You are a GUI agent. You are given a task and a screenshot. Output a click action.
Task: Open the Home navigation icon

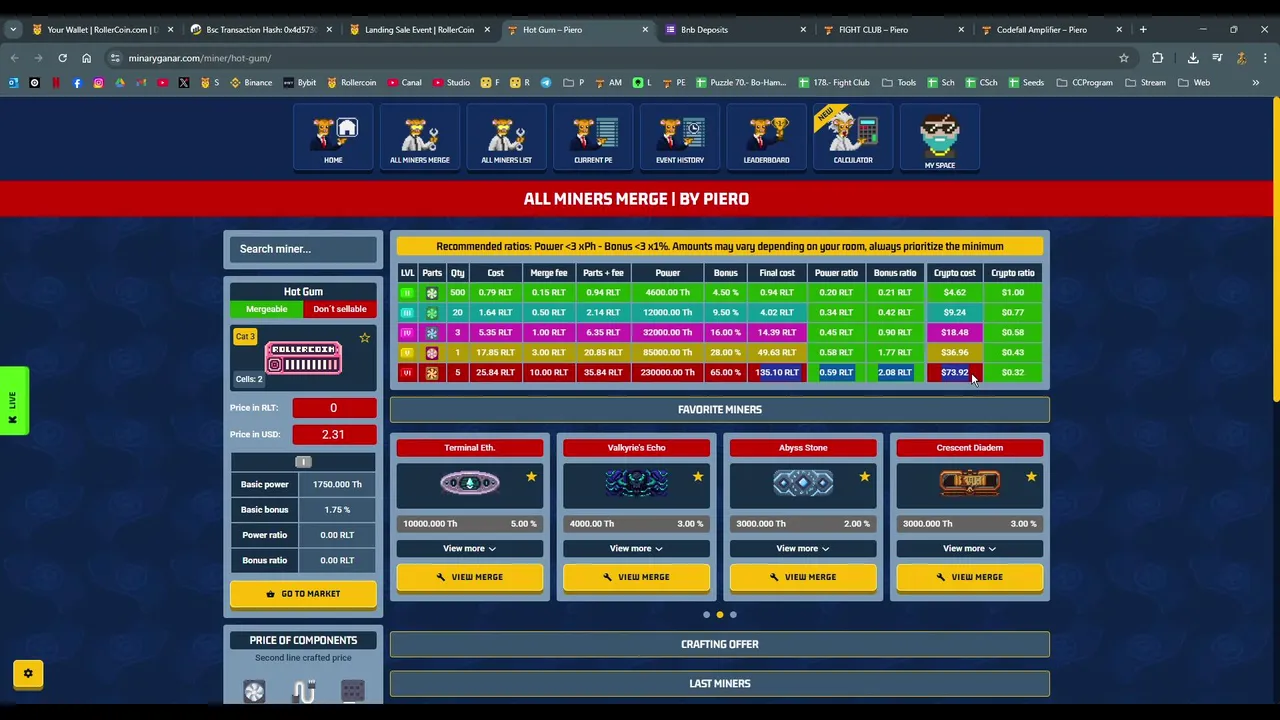[333, 138]
